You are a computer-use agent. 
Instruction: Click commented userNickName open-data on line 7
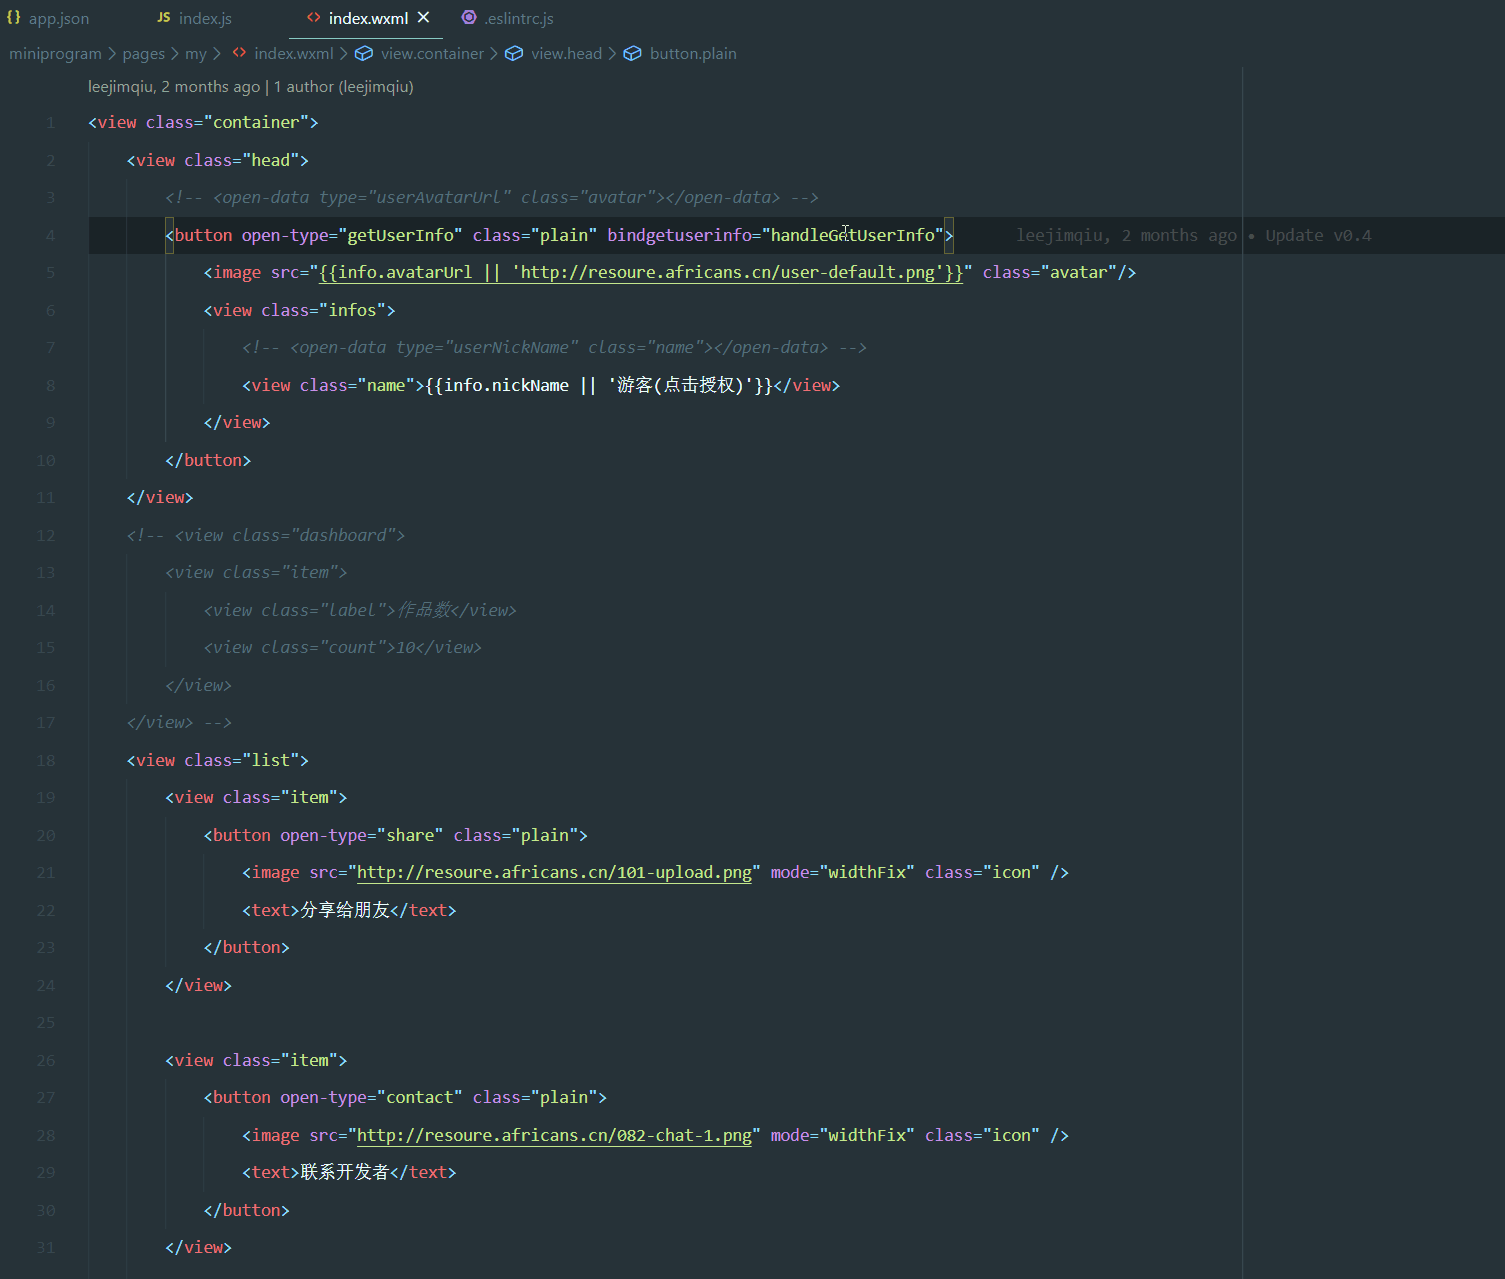pyautogui.click(x=554, y=347)
